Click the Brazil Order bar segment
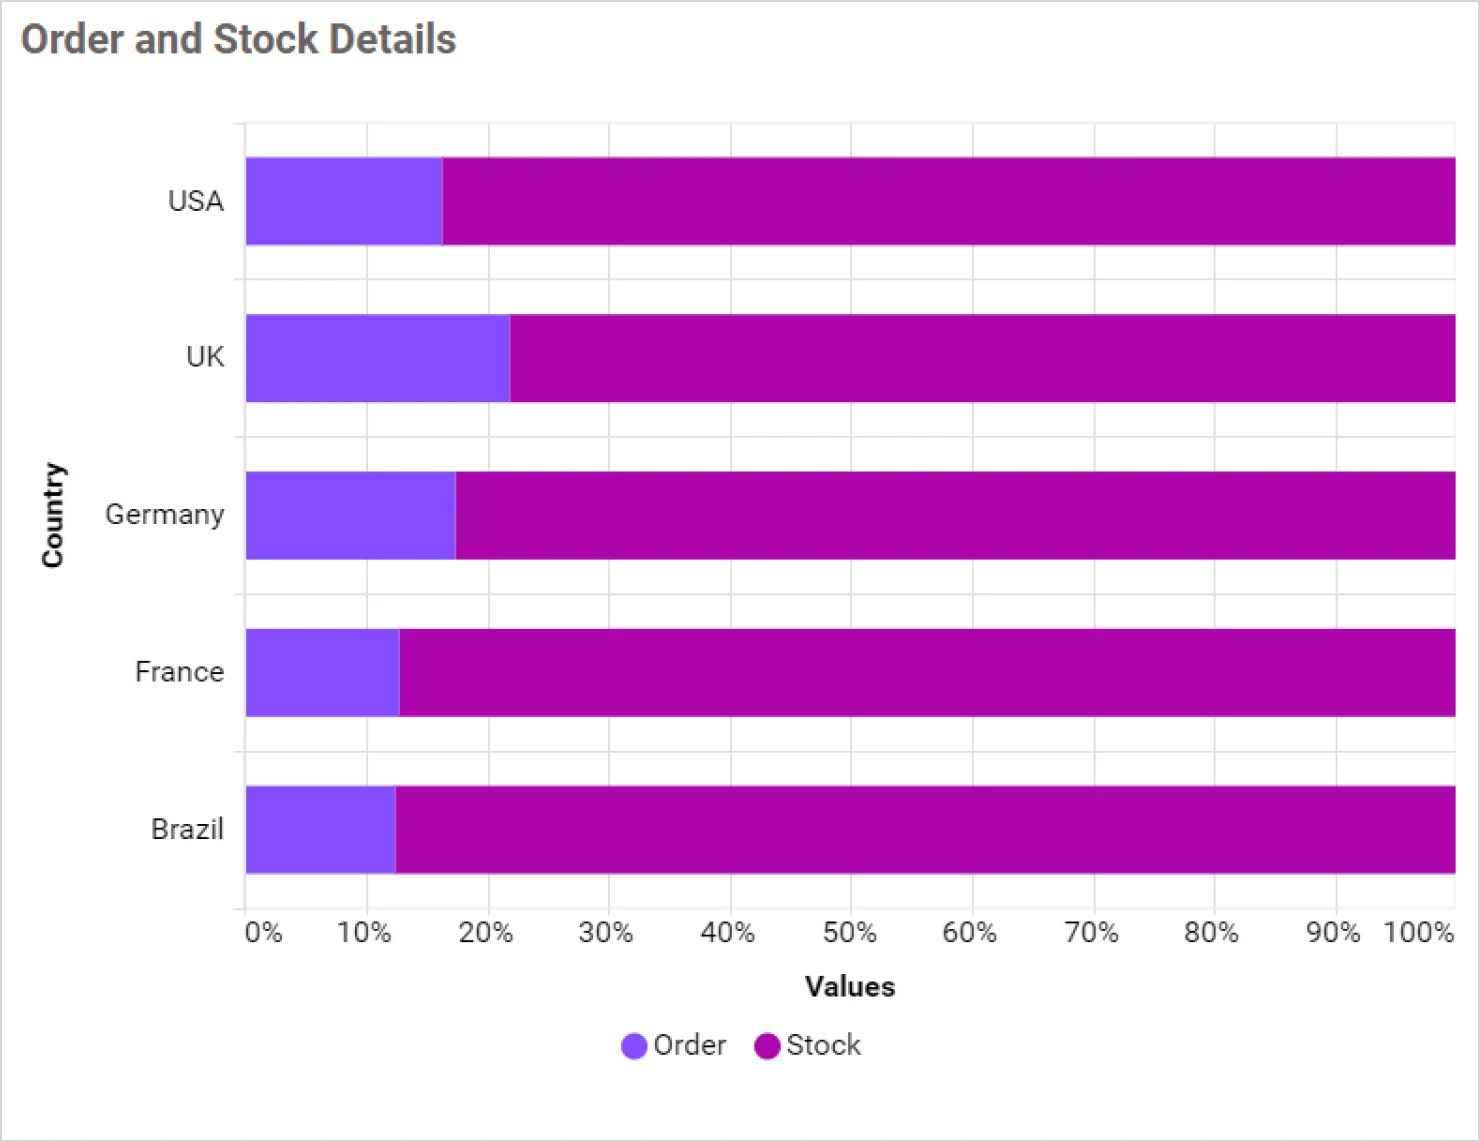Image resolution: width=1480 pixels, height=1142 pixels. coord(320,830)
